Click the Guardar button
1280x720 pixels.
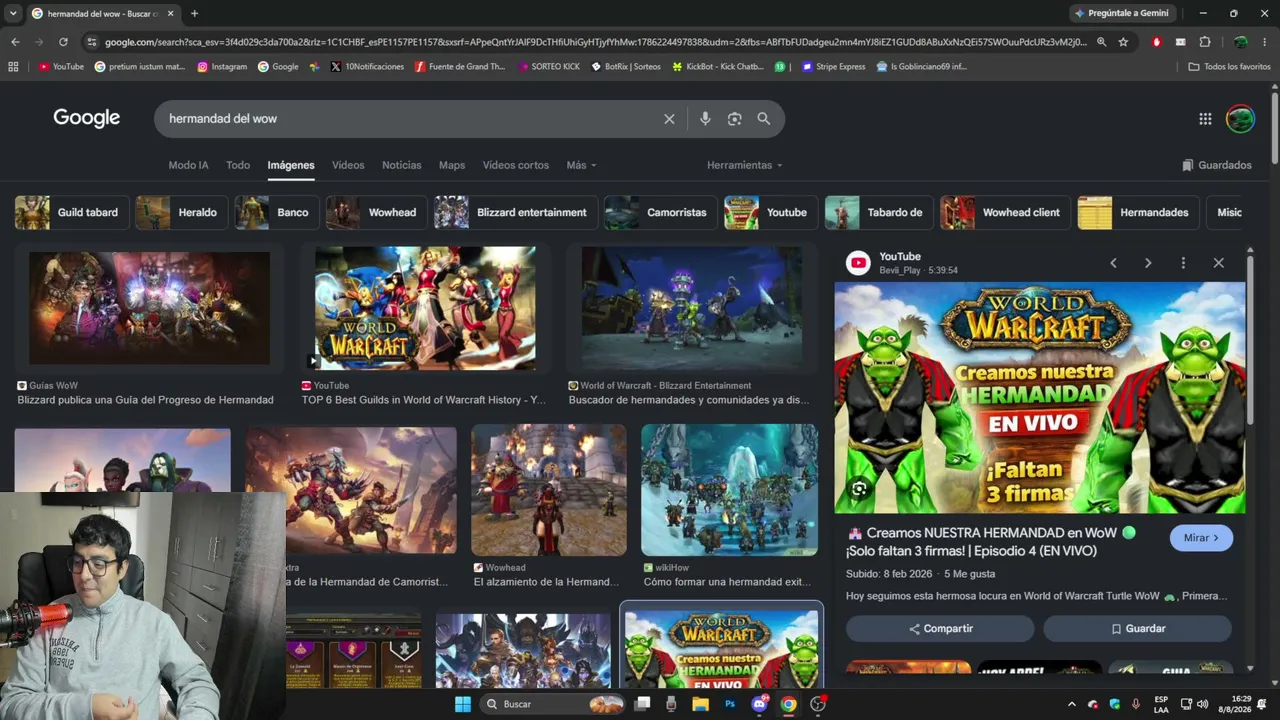[x=1138, y=629]
